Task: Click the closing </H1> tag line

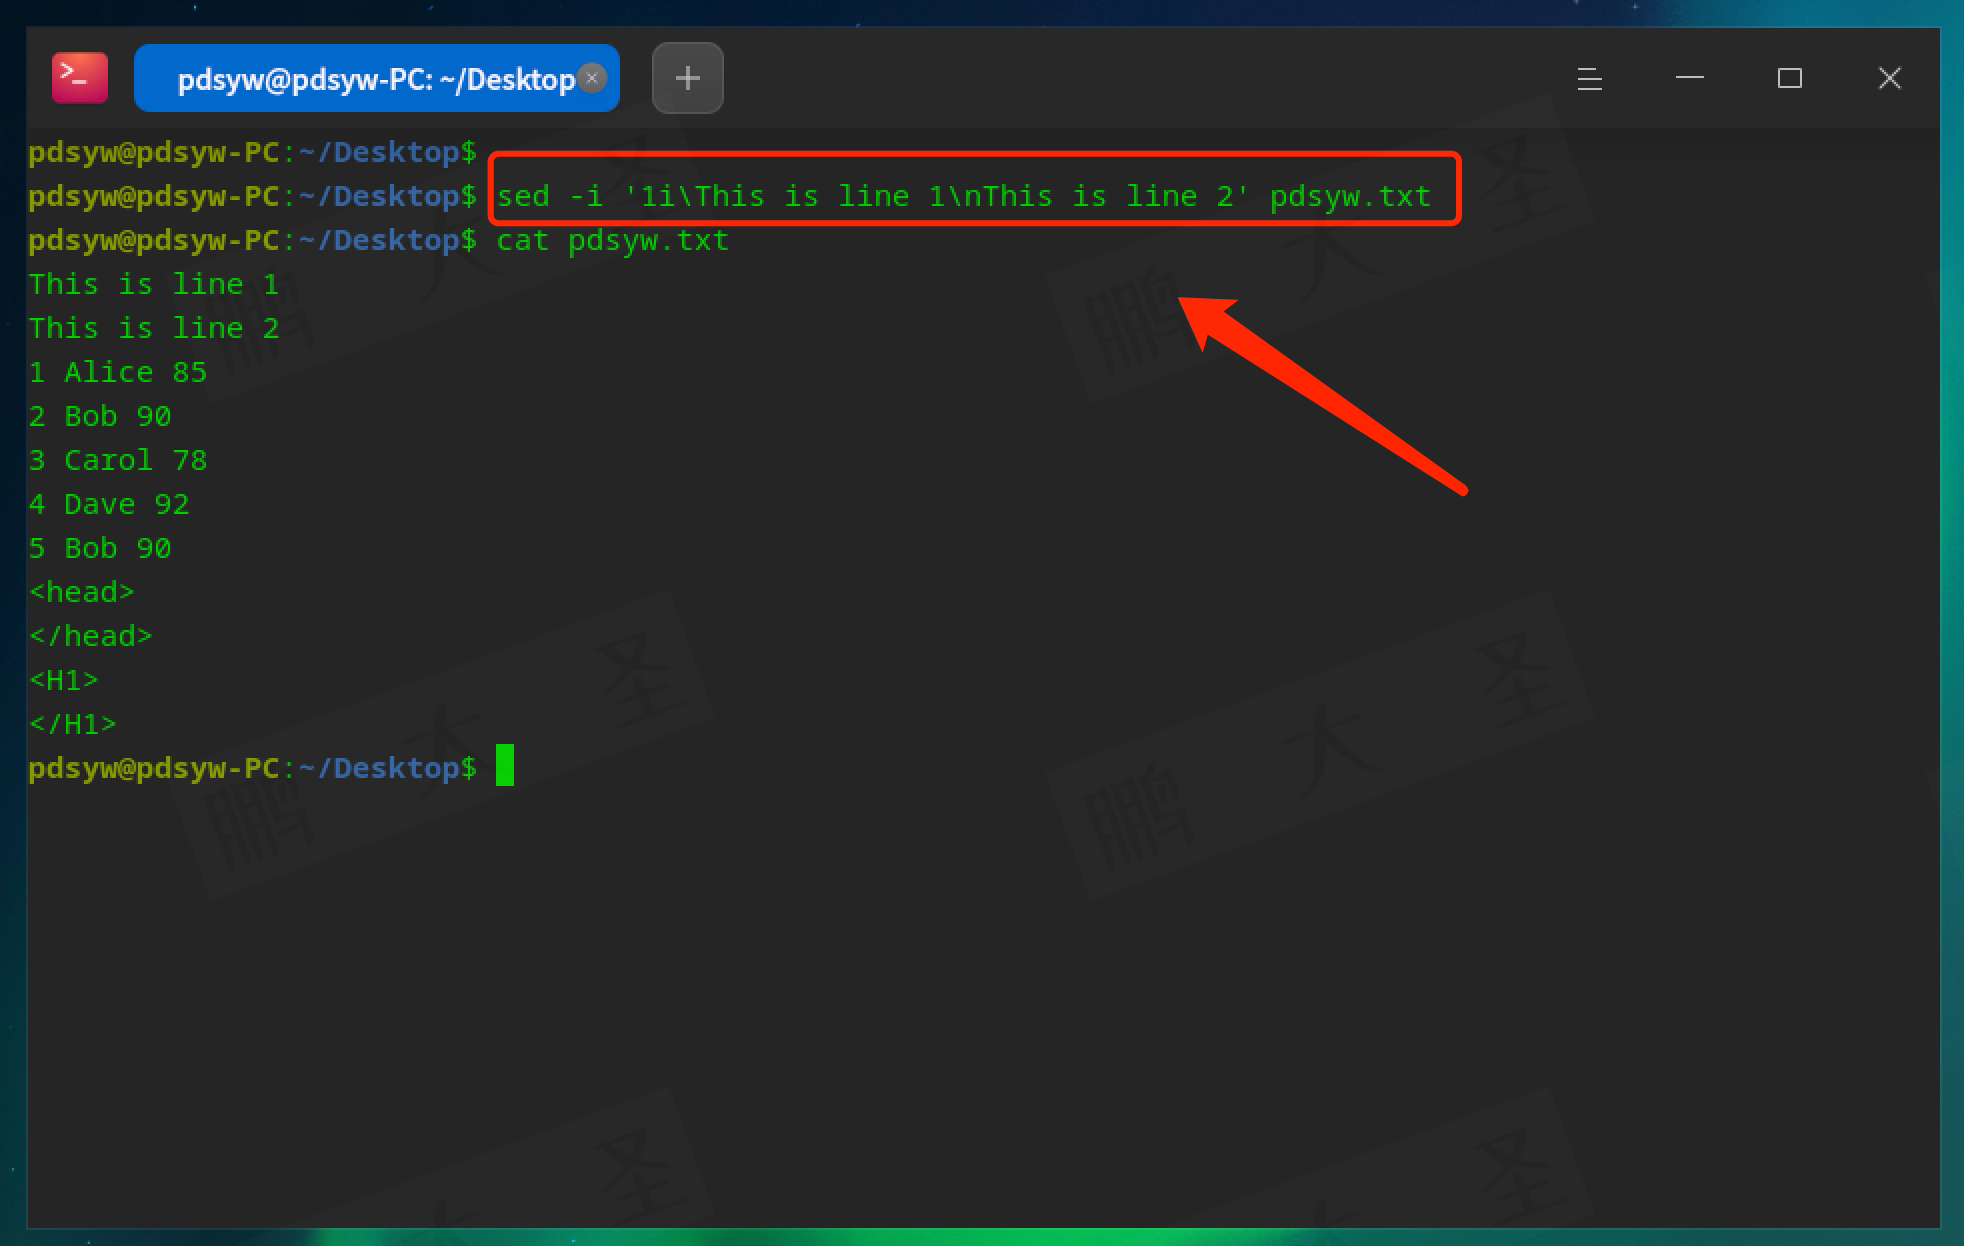Action: [x=72, y=725]
